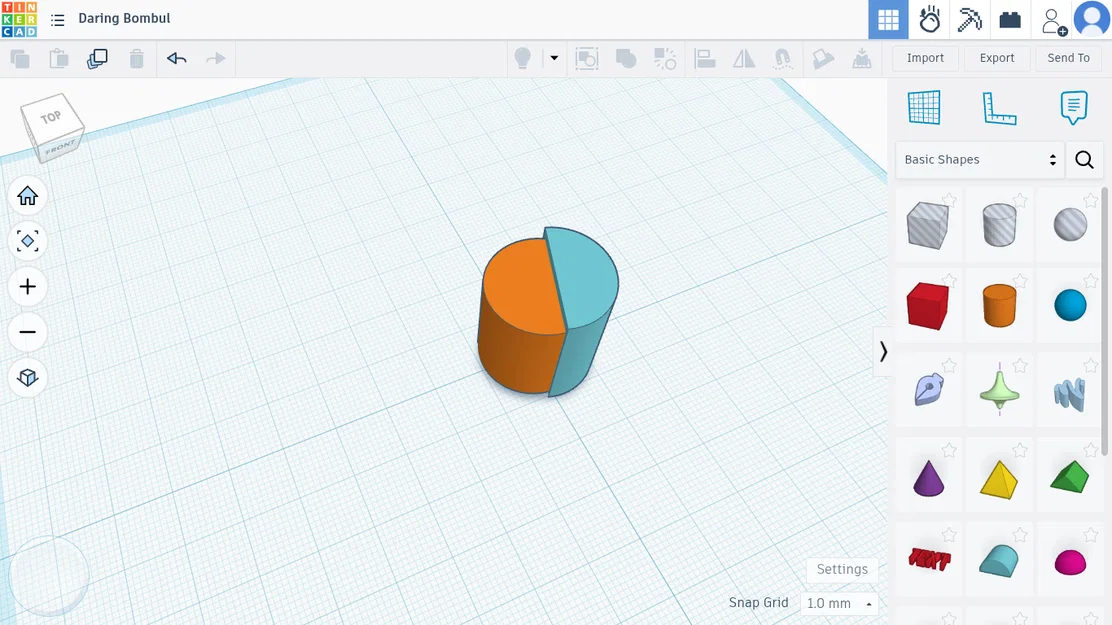Undo the last action
Image resolution: width=1112 pixels, height=625 pixels.
coord(177,58)
